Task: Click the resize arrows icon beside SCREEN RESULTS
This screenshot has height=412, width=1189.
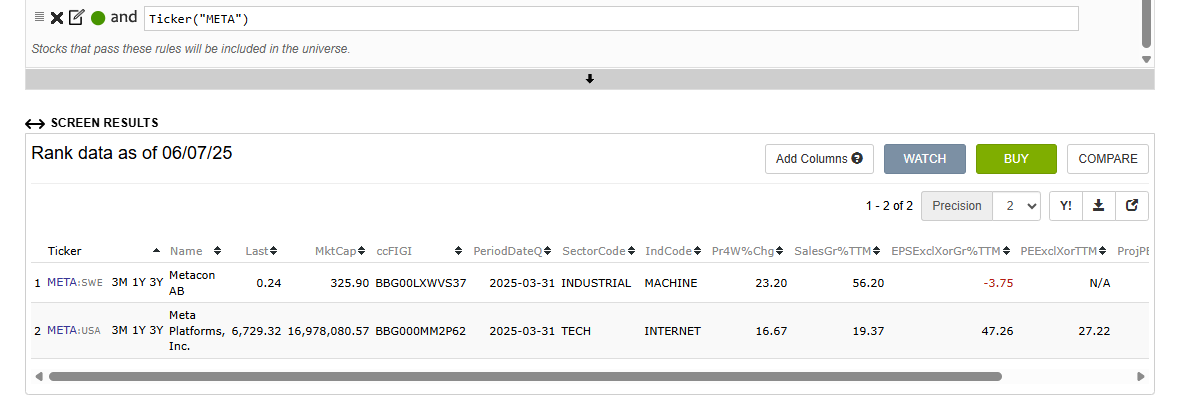Action: [35, 124]
